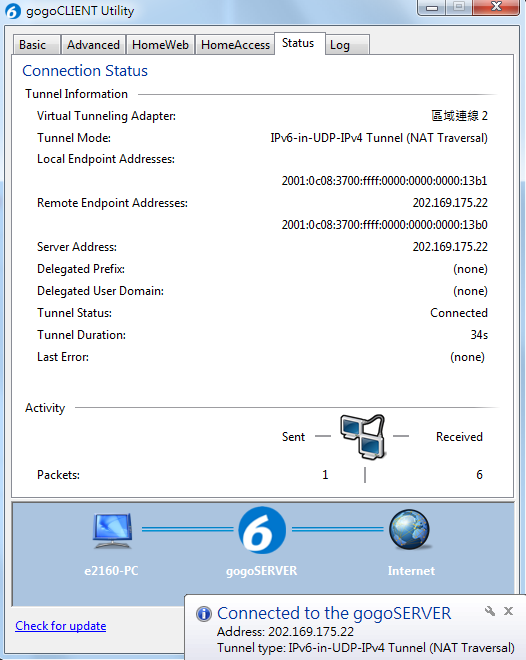This screenshot has width=526, height=660.
Task: Click the Sent packets count 1
Action: (325, 475)
